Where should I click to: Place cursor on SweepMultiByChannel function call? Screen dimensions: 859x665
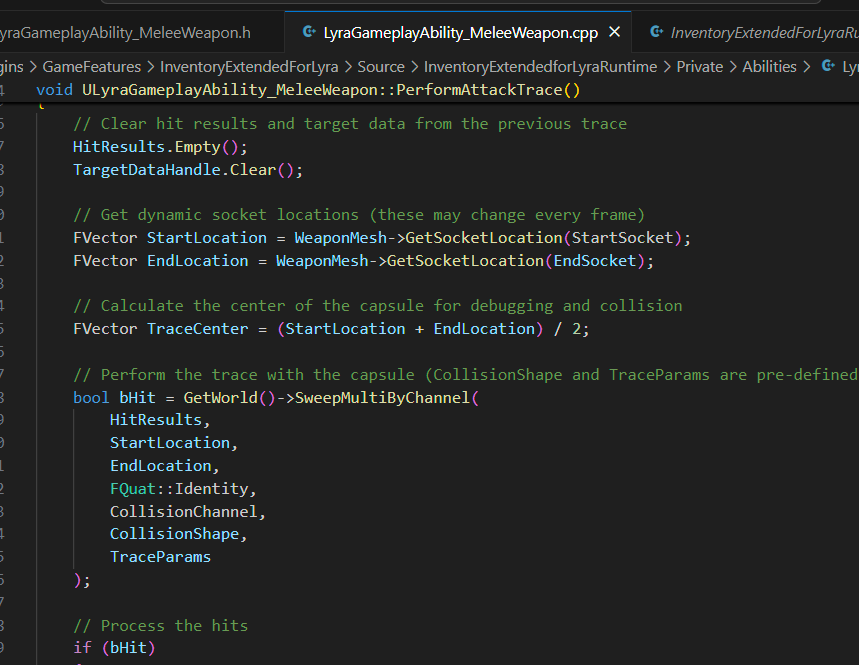pos(387,397)
